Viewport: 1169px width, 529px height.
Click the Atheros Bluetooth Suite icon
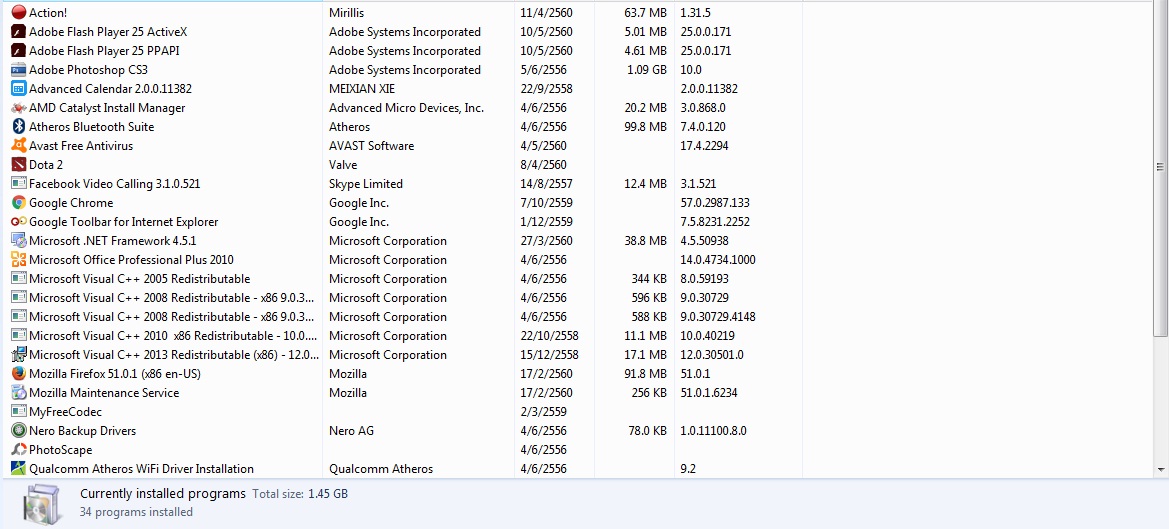19,127
